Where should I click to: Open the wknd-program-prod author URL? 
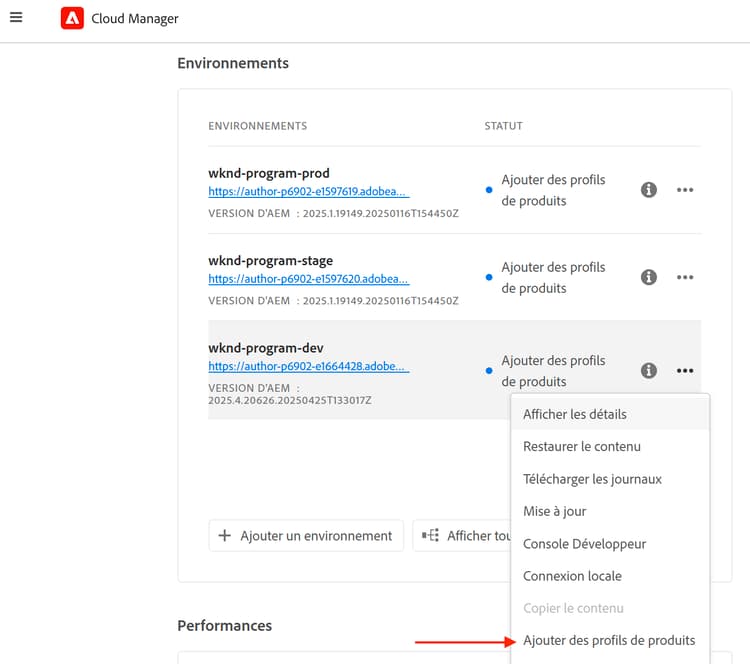(309, 191)
